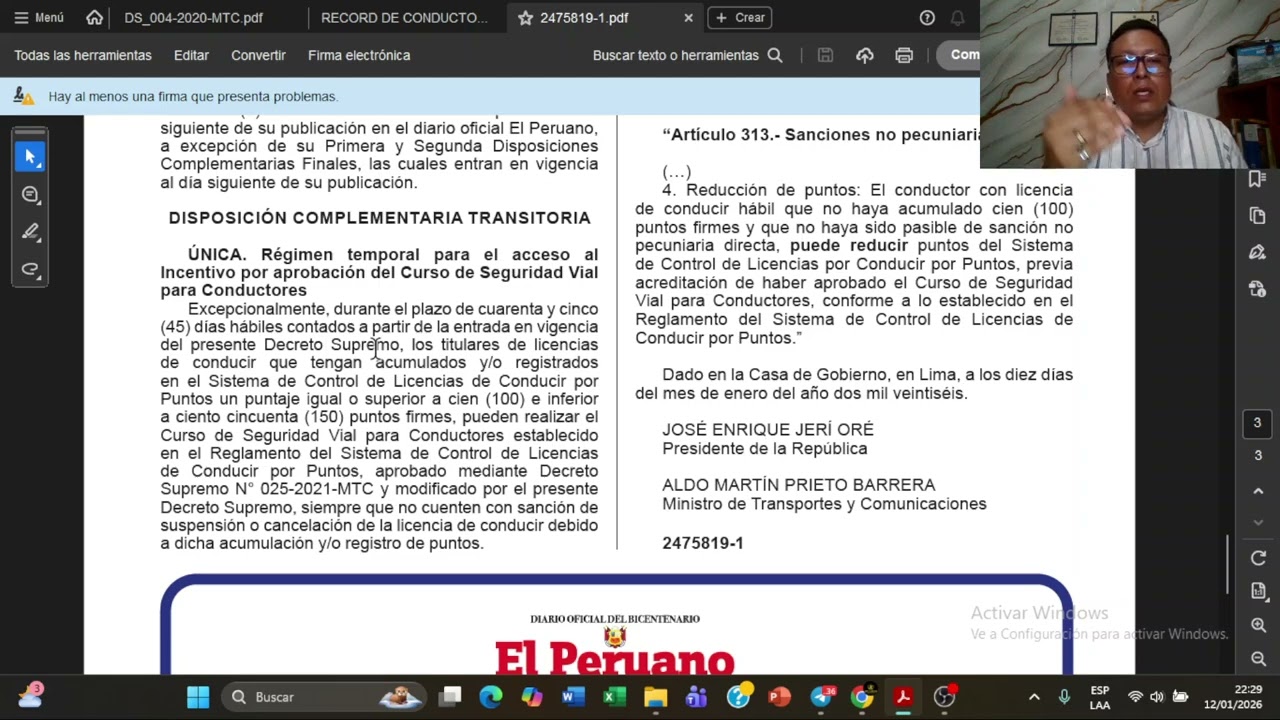The image size is (1280, 720).
Task: Open the ESP LAA language switcher
Action: 1100,697
